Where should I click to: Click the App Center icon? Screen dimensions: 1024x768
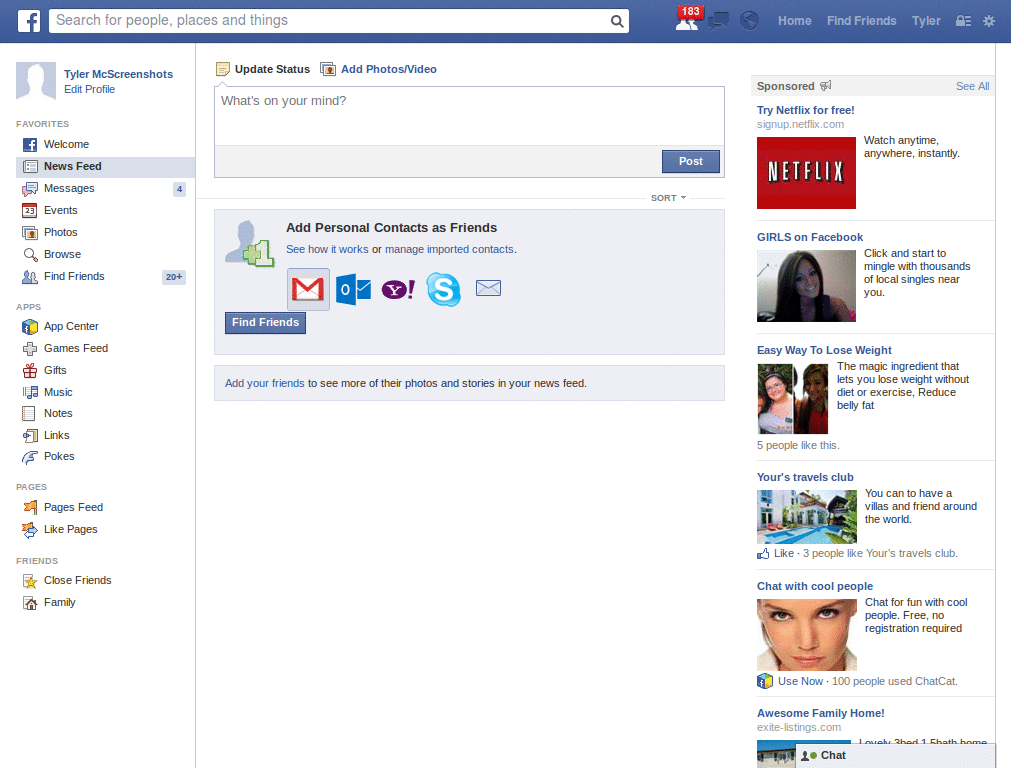click(30, 327)
